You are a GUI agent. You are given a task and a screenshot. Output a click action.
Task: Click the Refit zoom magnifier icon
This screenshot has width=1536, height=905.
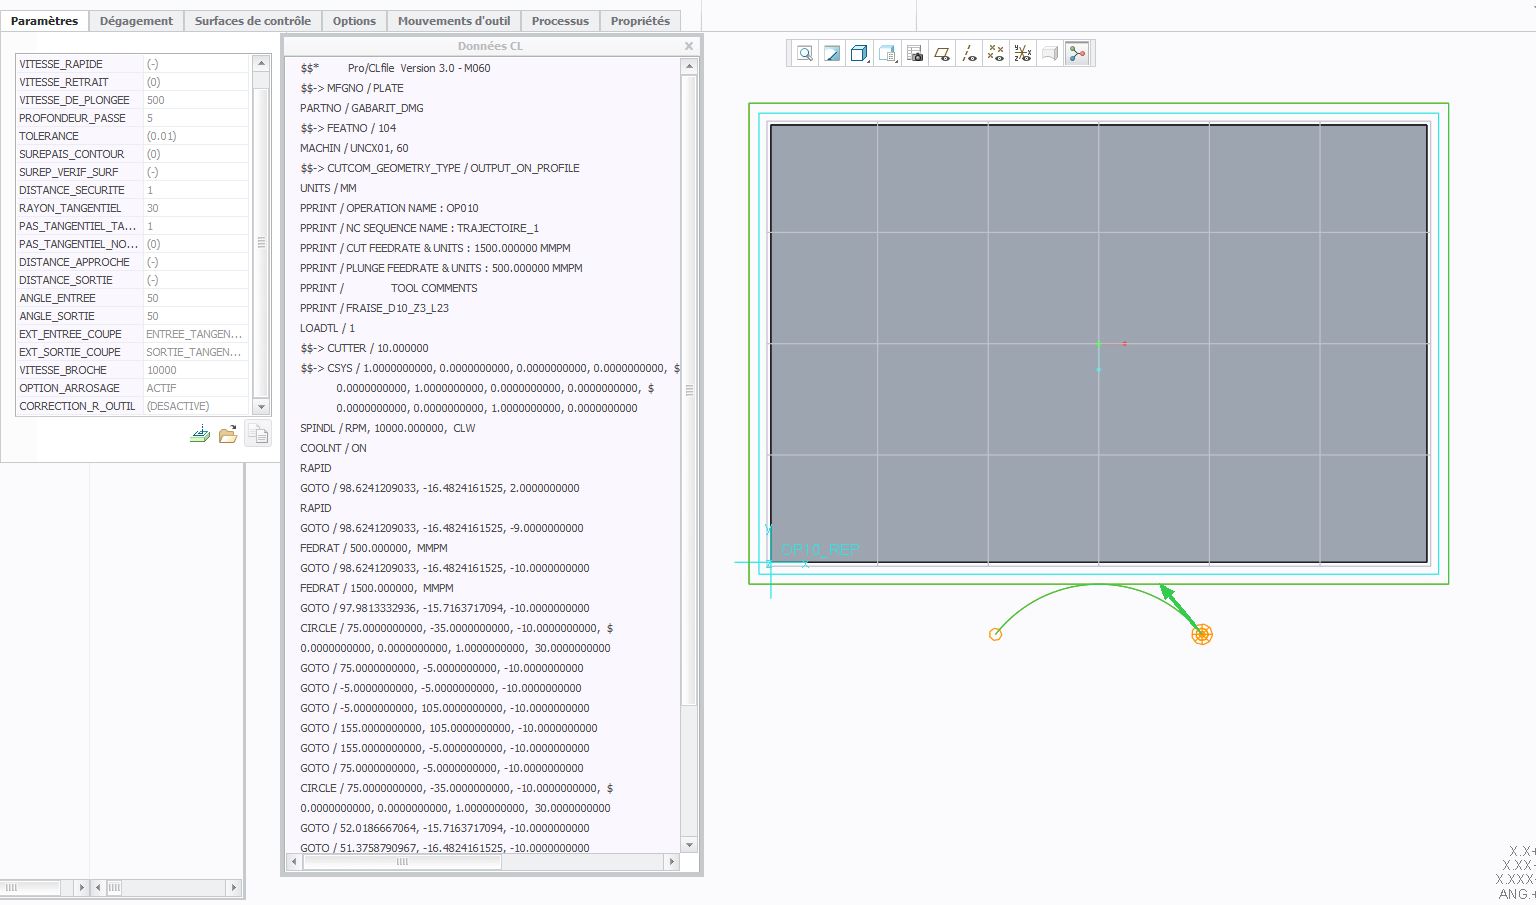coord(805,54)
